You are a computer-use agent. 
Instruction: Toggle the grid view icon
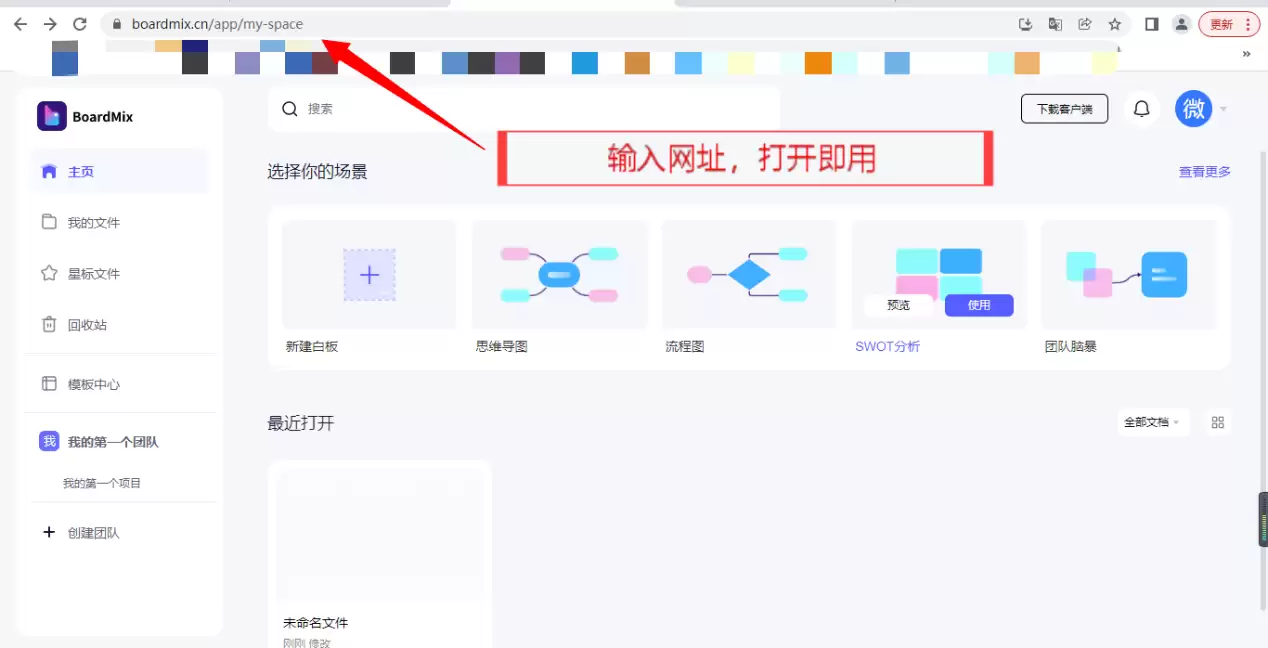[x=1217, y=422]
